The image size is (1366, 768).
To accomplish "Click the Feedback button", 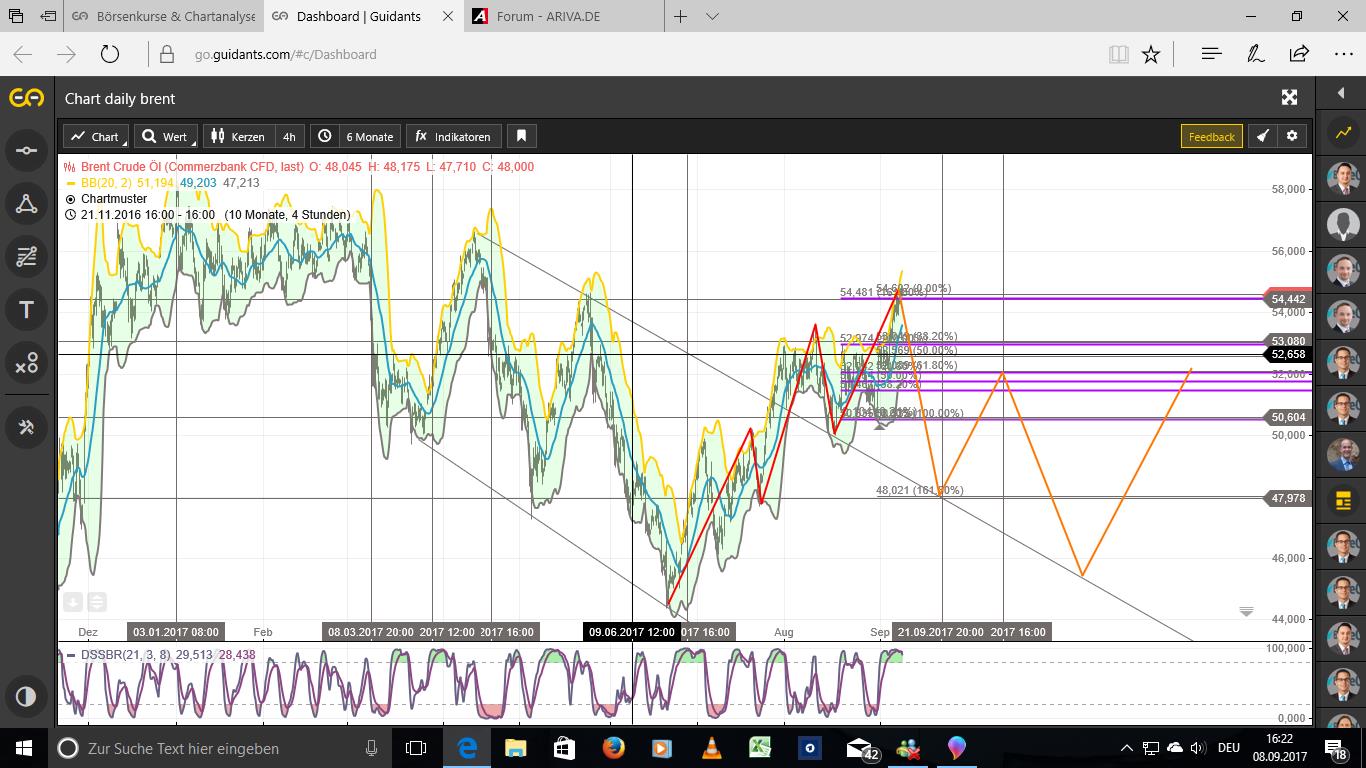I will [1211, 136].
